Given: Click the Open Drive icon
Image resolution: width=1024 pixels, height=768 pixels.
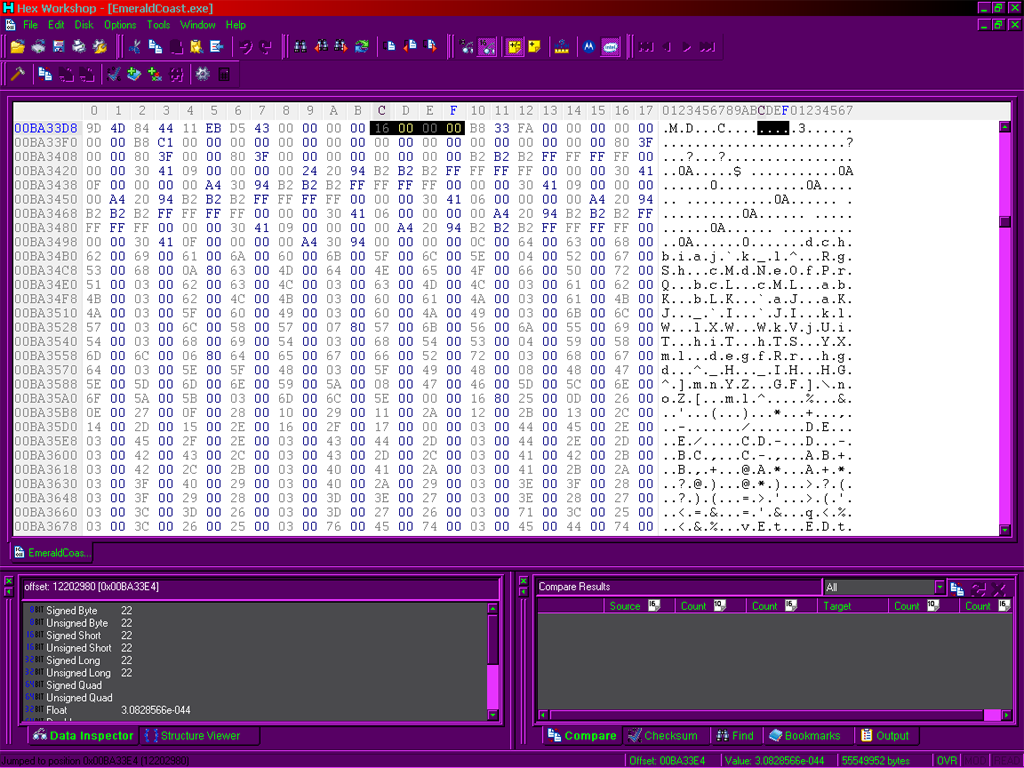Looking at the screenshot, I should pyautogui.click(x=39, y=47).
